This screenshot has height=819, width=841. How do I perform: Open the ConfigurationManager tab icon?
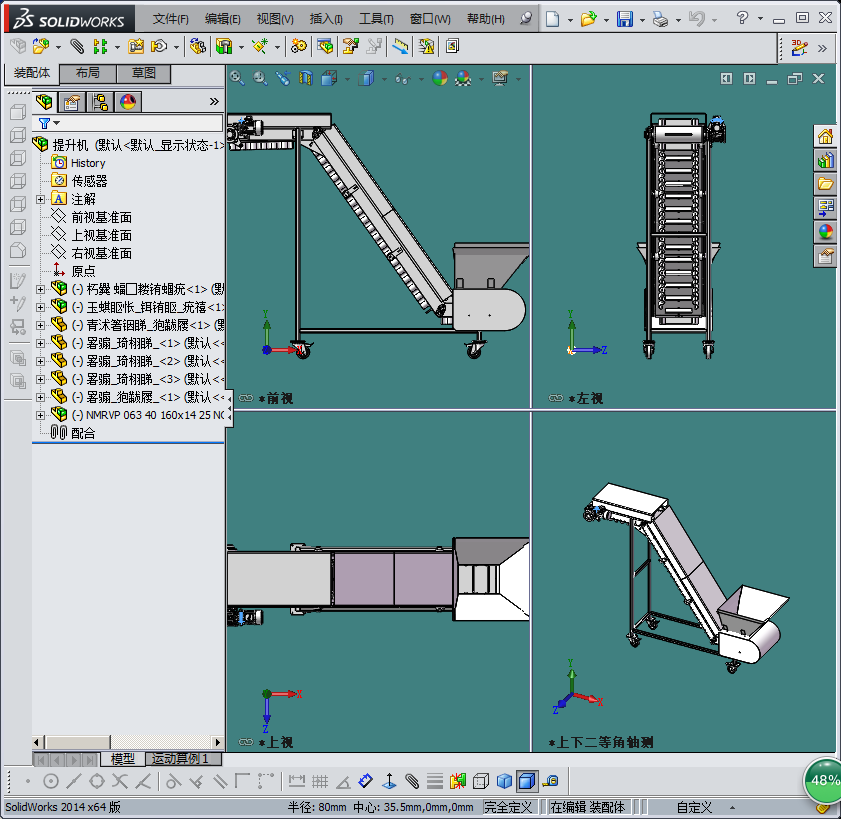[100, 101]
